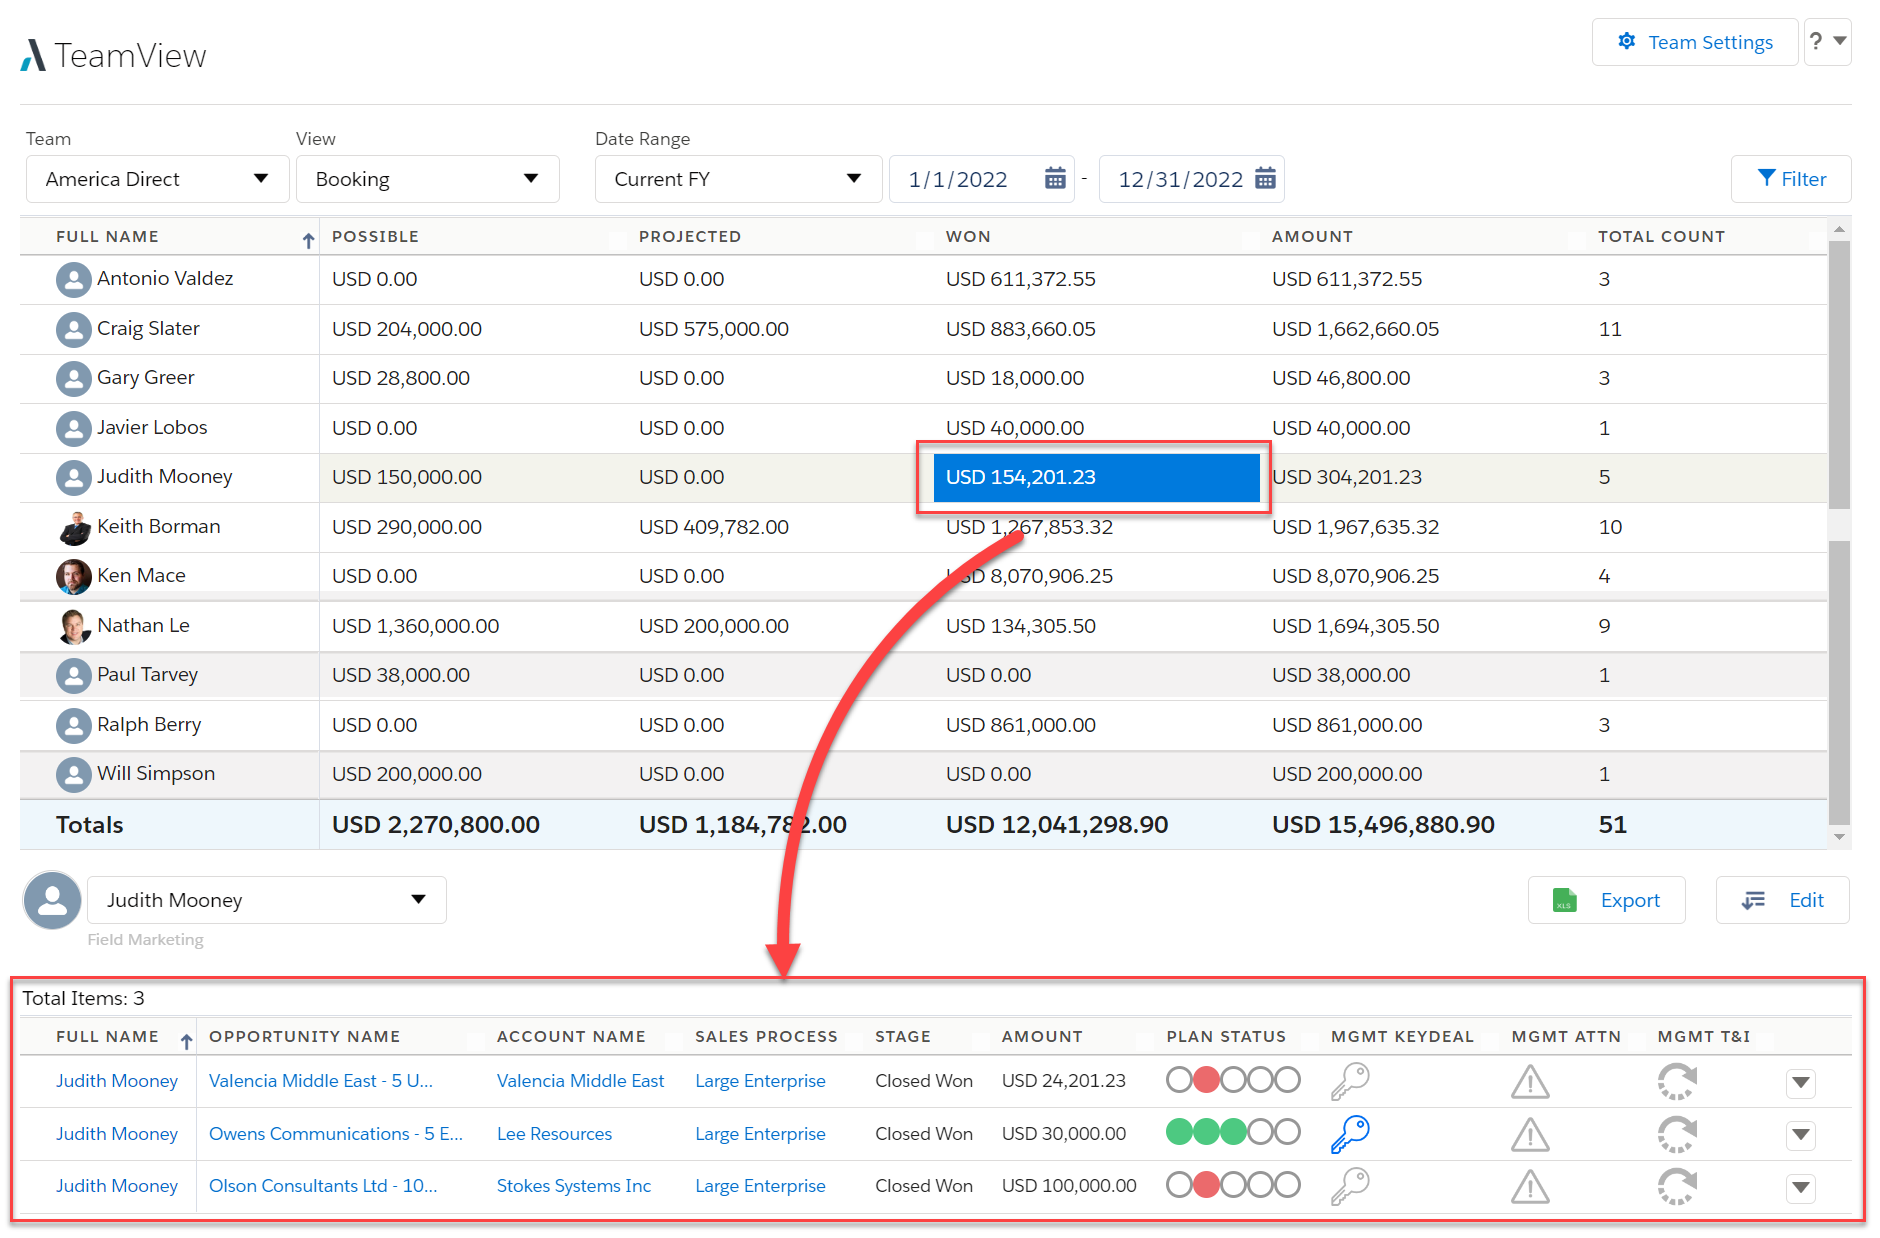Click the team table vertical scrollbar thumb
This screenshot has width=1880, height=1238.
click(x=1839, y=375)
